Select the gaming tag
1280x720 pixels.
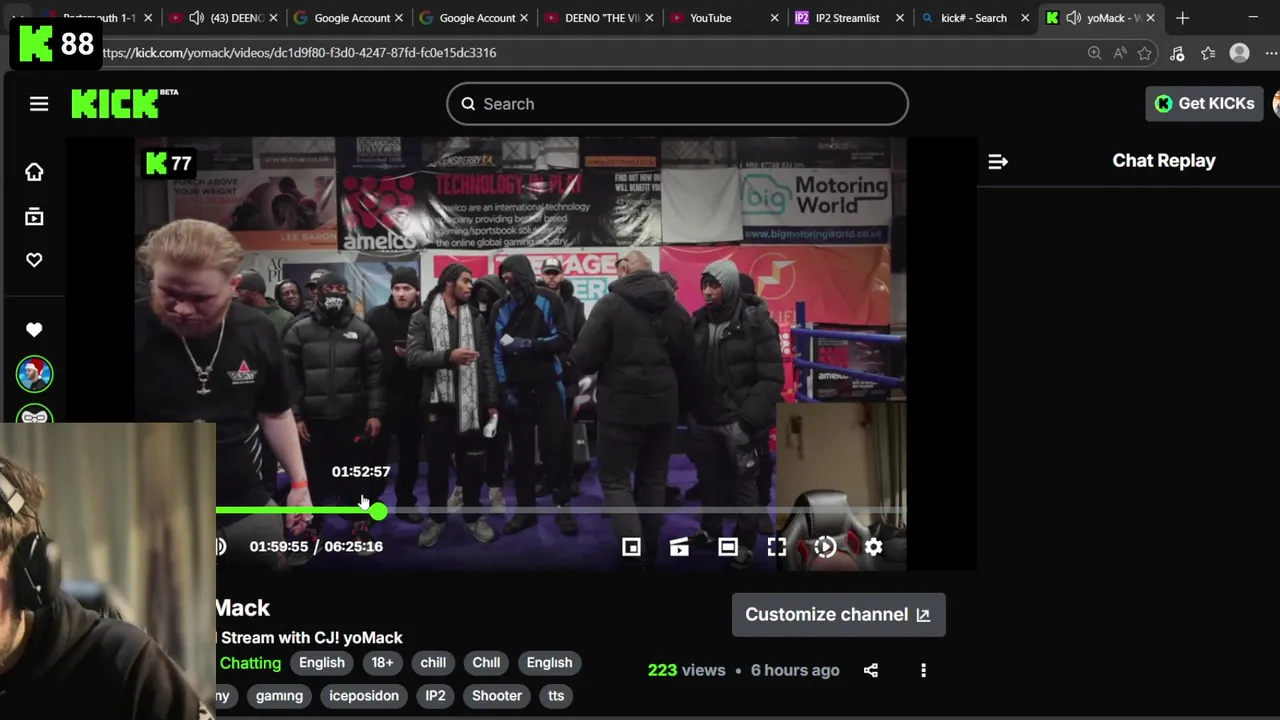pyautogui.click(x=279, y=696)
